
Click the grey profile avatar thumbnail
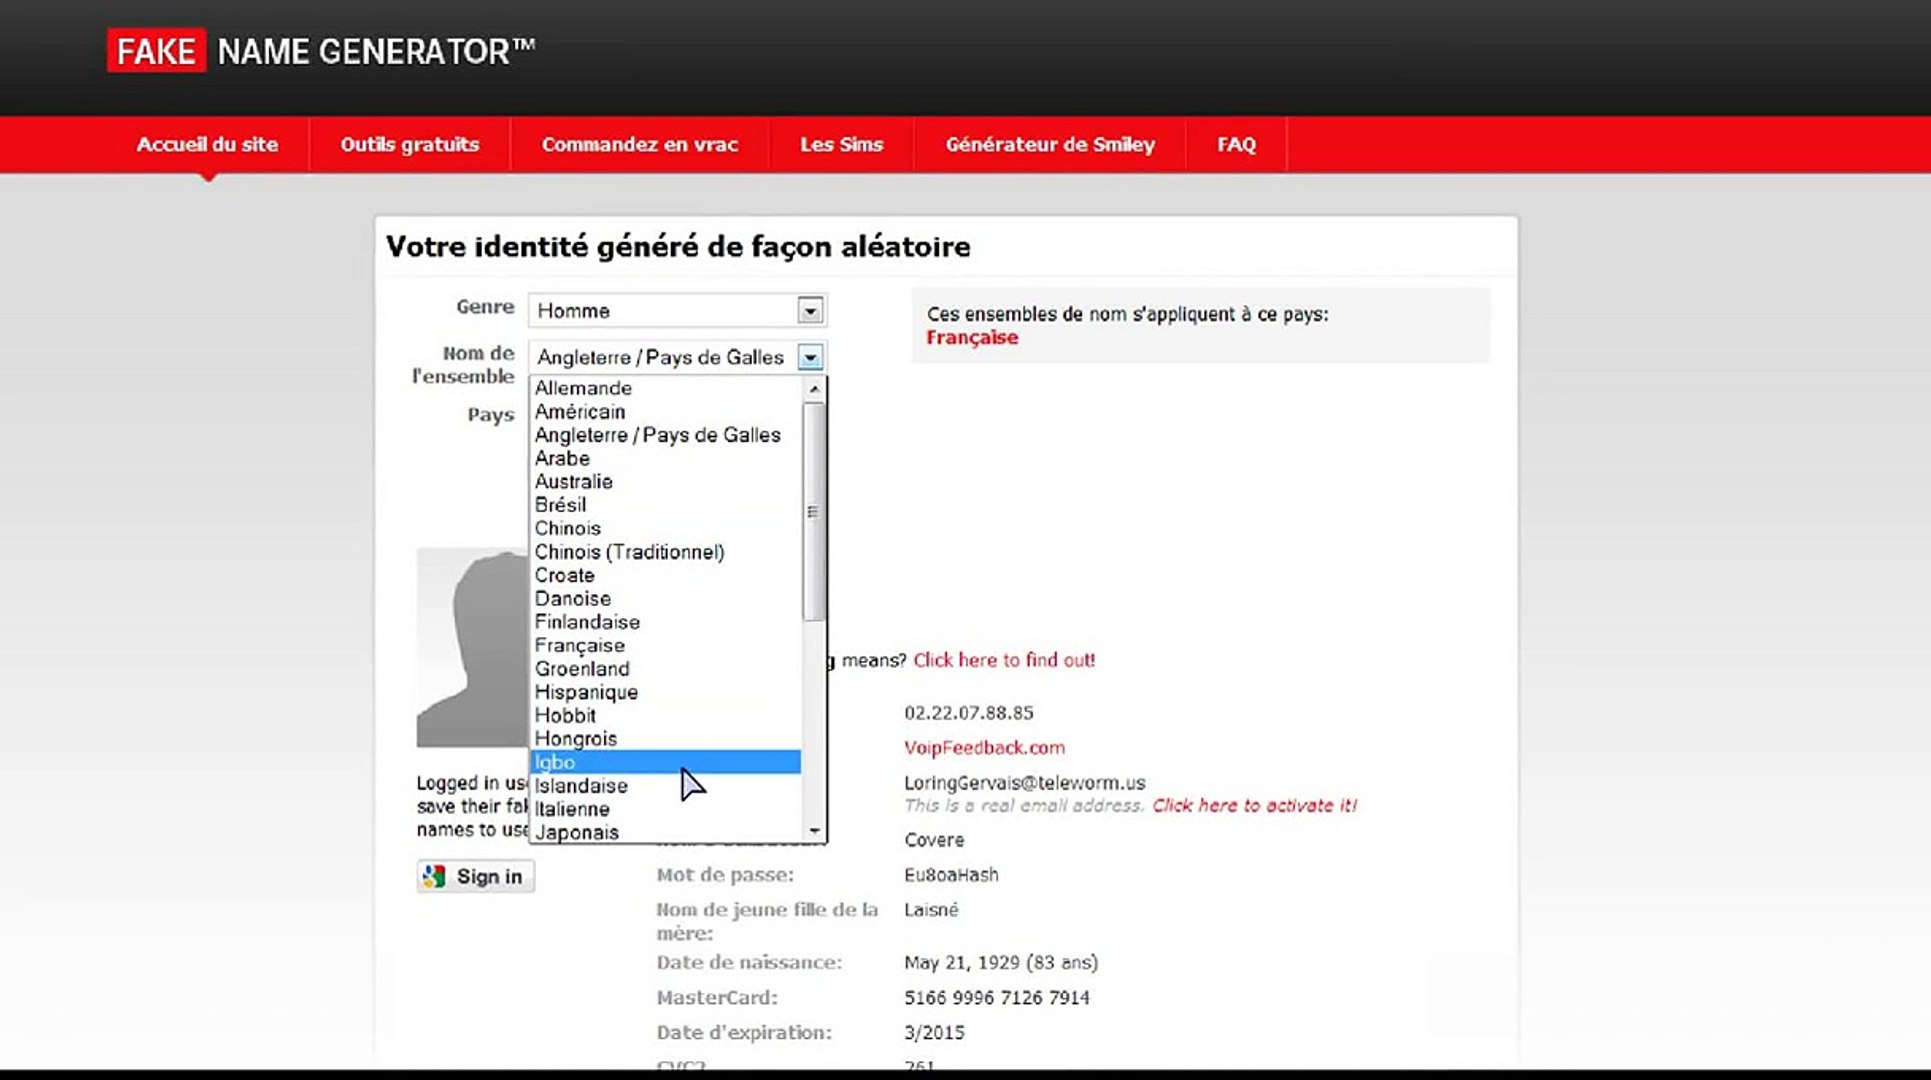click(x=472, y=647)
